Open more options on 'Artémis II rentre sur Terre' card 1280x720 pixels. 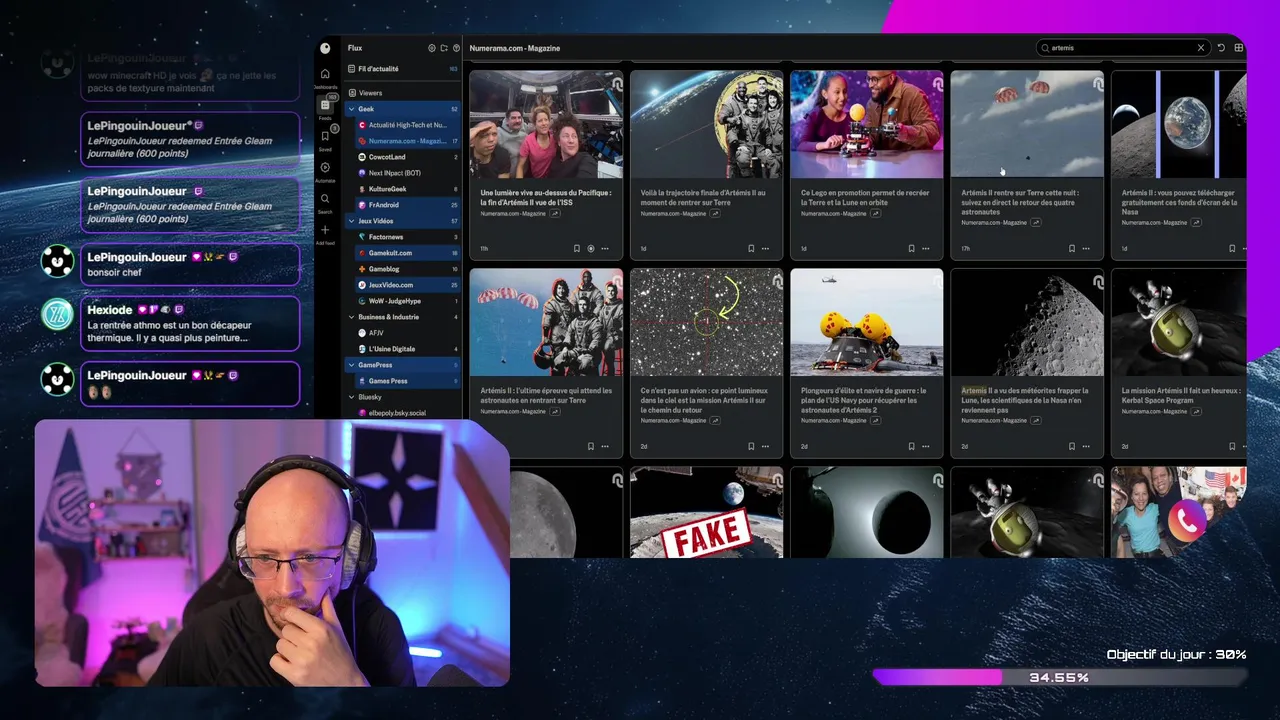1085,248
